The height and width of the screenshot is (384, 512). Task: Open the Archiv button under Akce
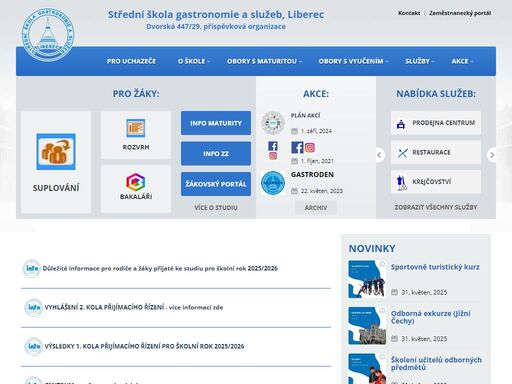(x=316, y=208)
